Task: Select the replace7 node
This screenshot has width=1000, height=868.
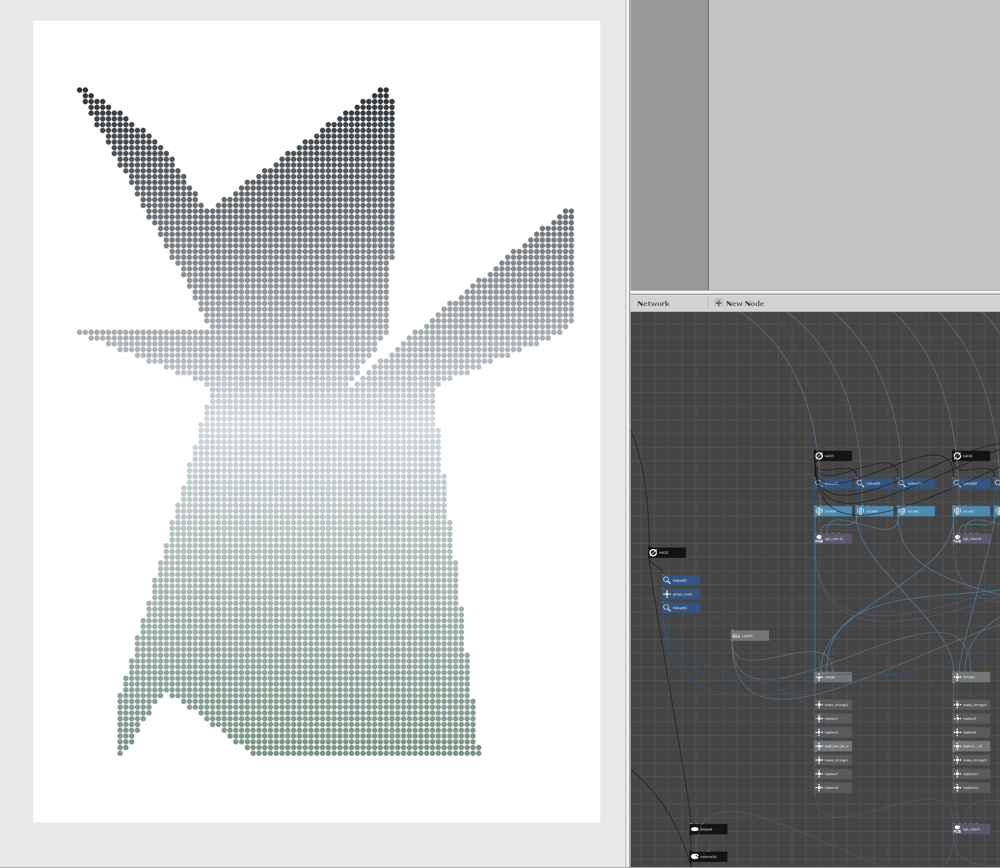Action: pos(833,774)
